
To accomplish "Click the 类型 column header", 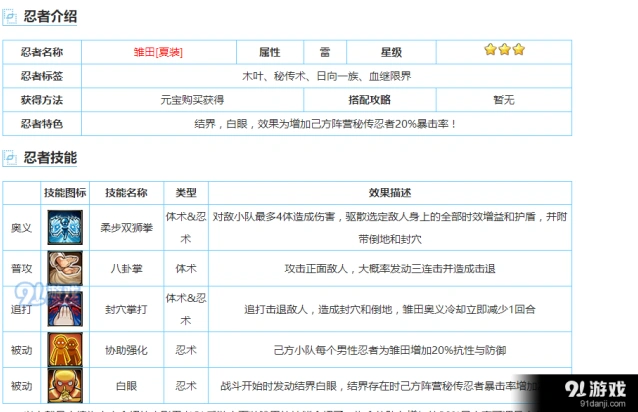I will click(186, 193).
